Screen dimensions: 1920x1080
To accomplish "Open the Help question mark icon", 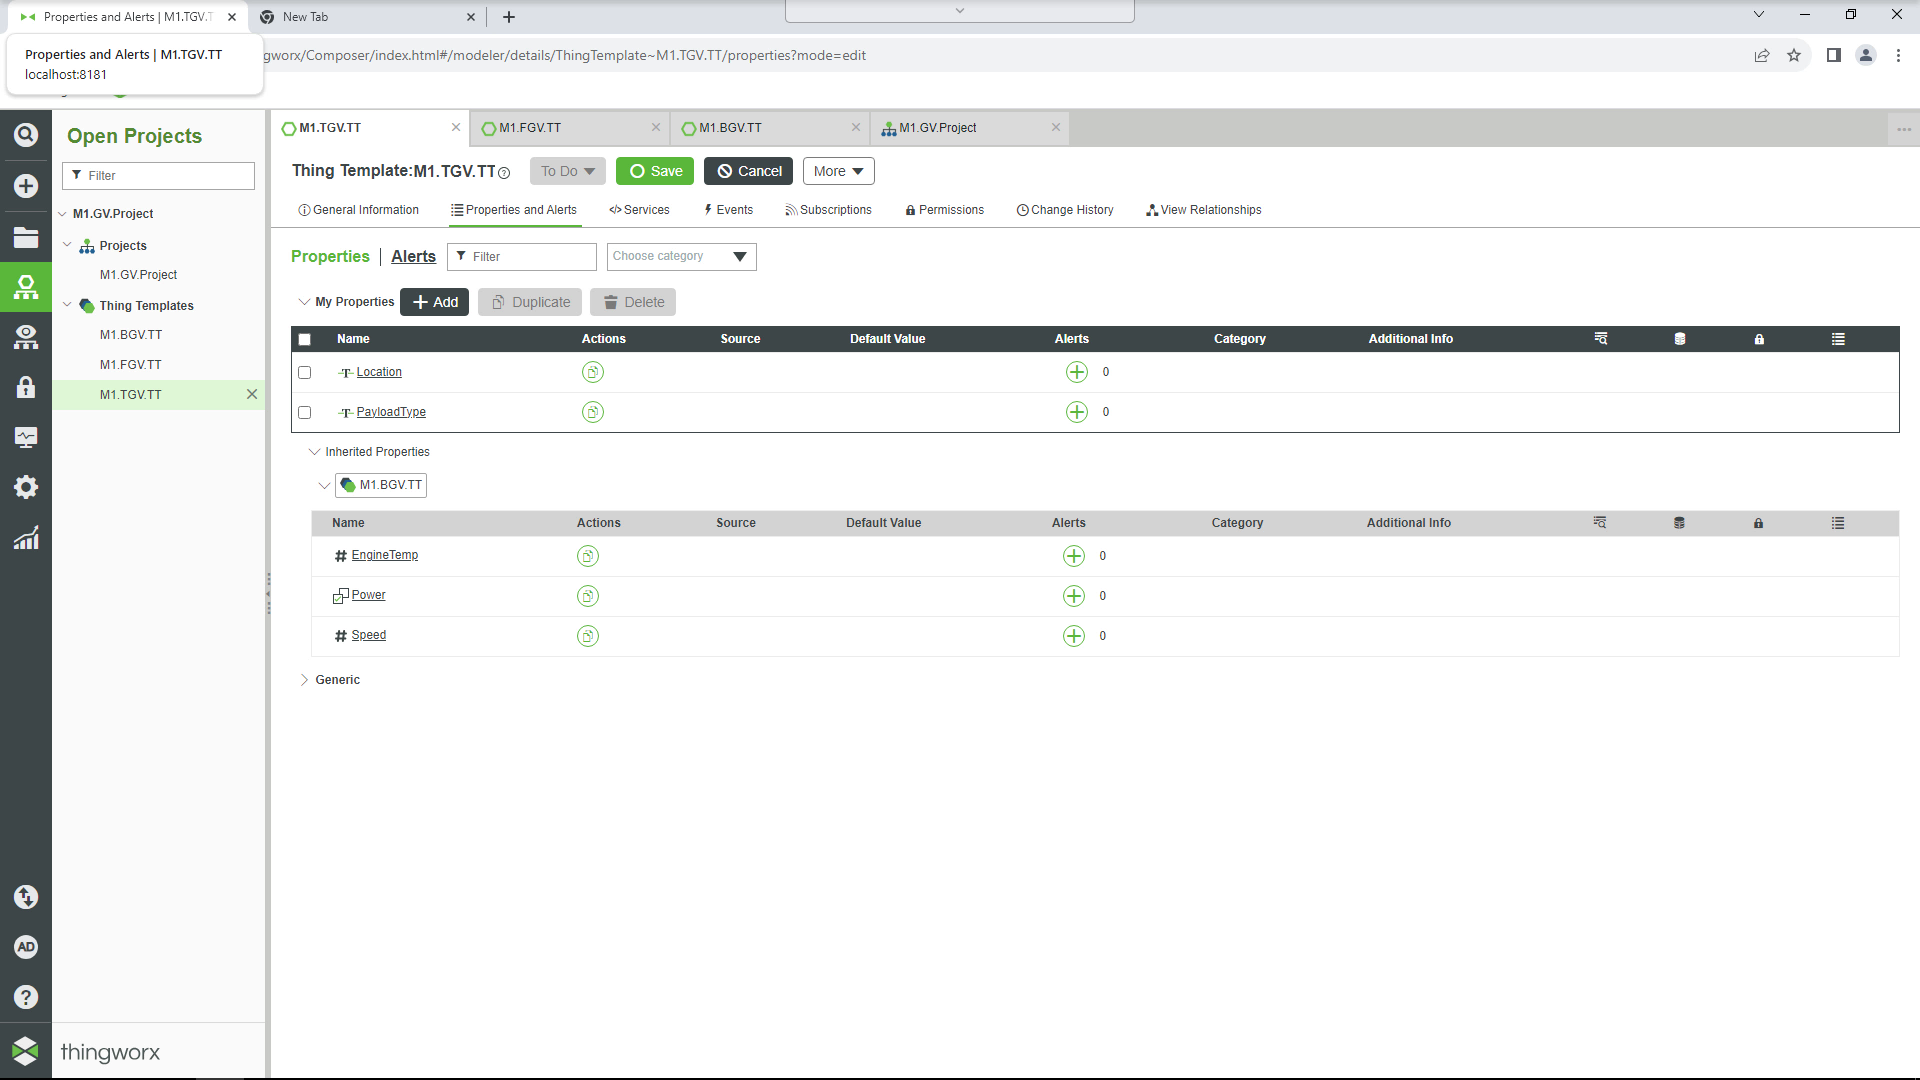I will [x=26, y=997].
